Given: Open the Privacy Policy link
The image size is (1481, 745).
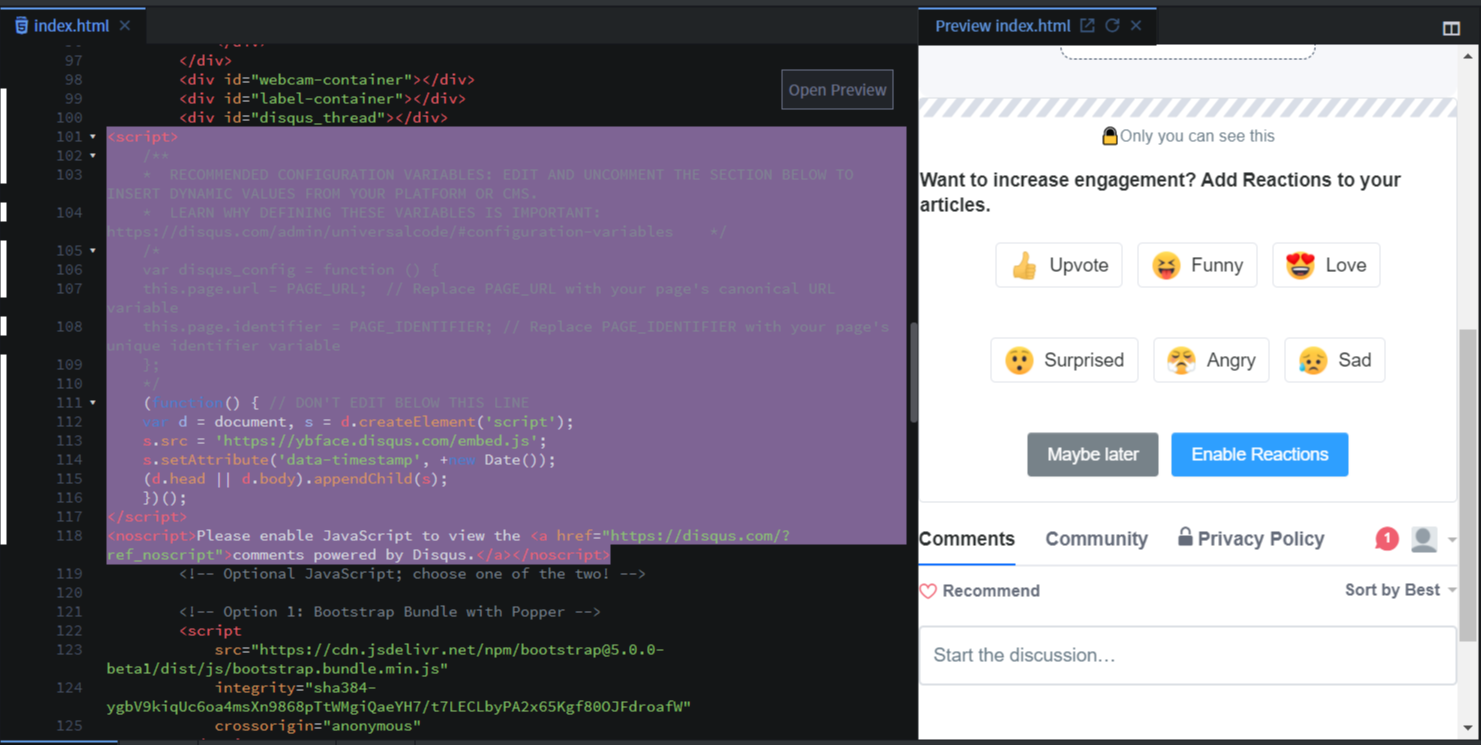Looking at the screenshot, I should click(x=1250, y=539).
